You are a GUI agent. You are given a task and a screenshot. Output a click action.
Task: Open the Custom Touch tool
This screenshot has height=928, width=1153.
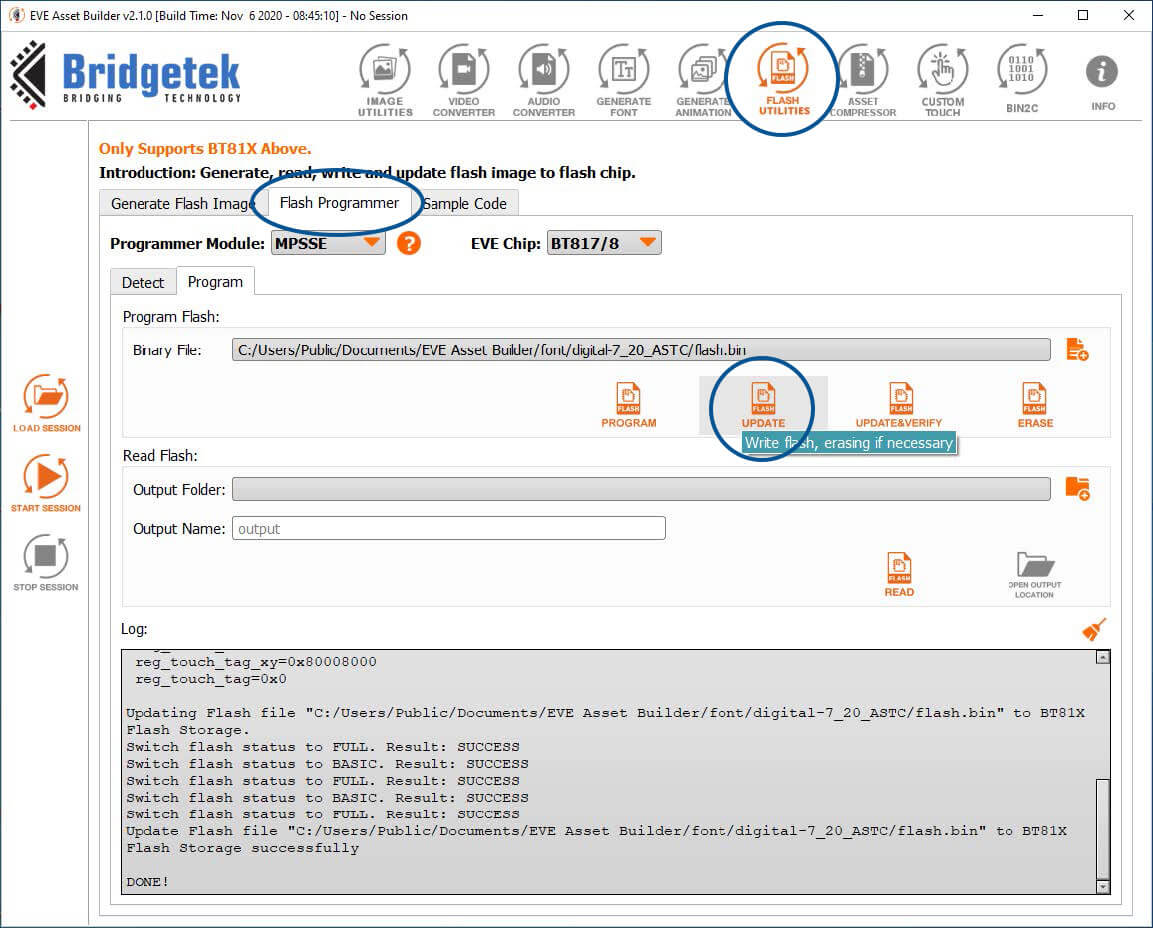[943, 81]
